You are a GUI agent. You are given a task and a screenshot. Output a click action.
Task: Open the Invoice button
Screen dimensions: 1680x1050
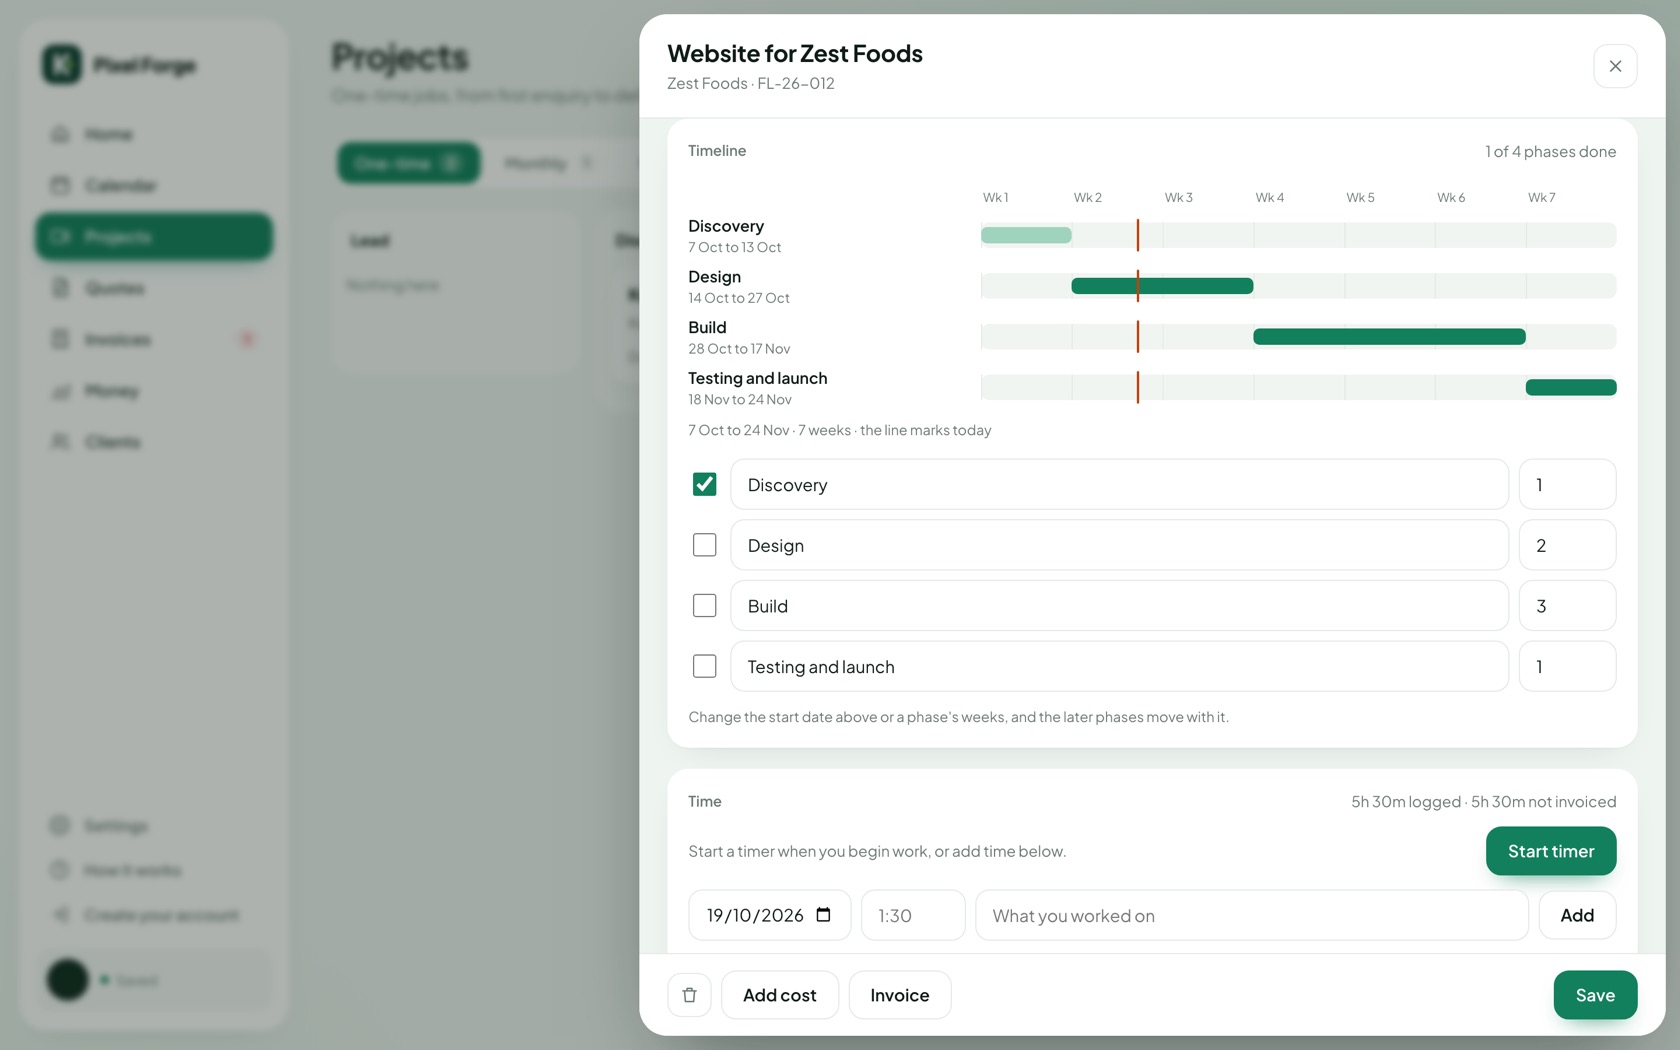(899, 995)
